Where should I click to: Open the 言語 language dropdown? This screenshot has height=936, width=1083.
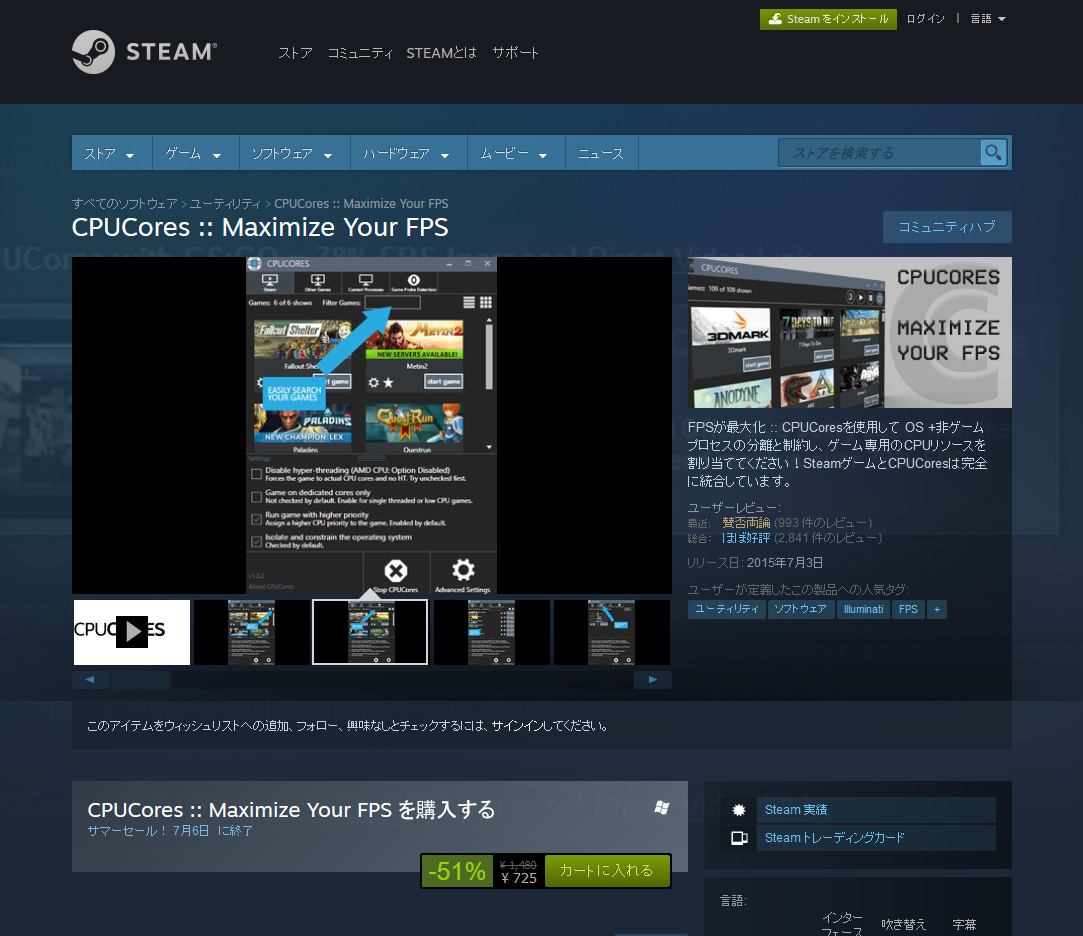coord(988,19)
